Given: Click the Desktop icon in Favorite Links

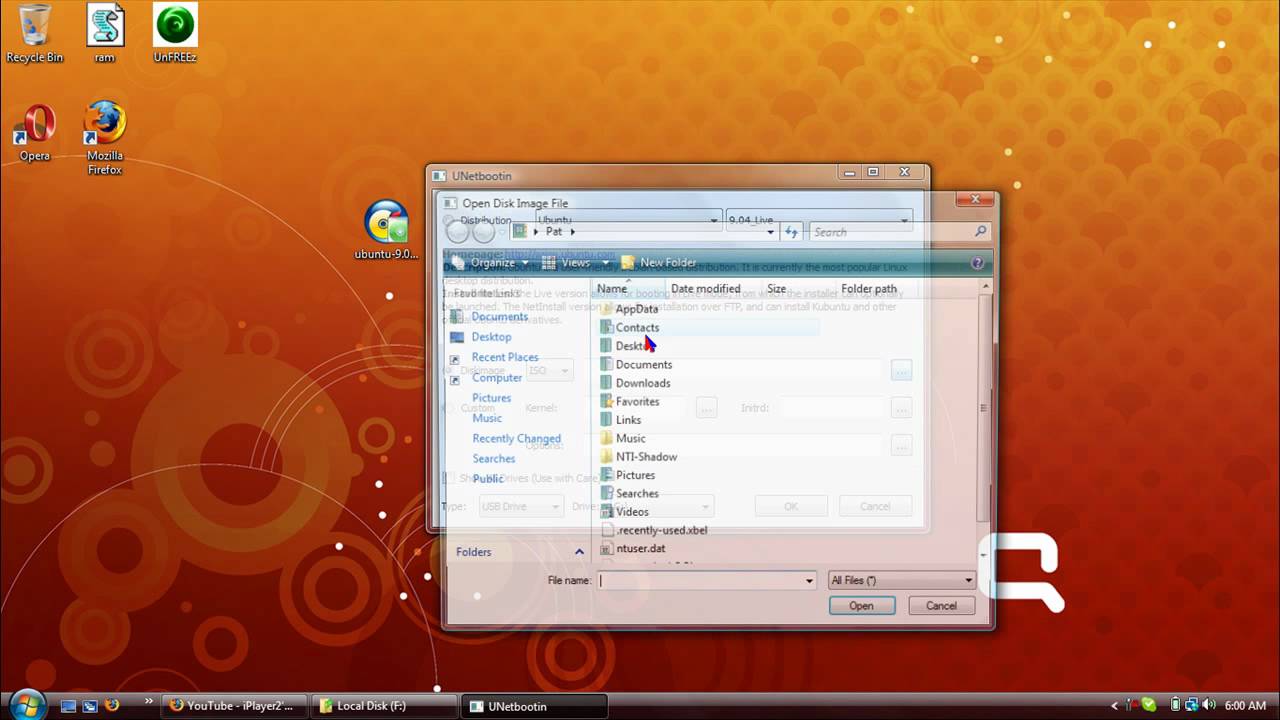Looking at the screenshot, I should [457, 337].
